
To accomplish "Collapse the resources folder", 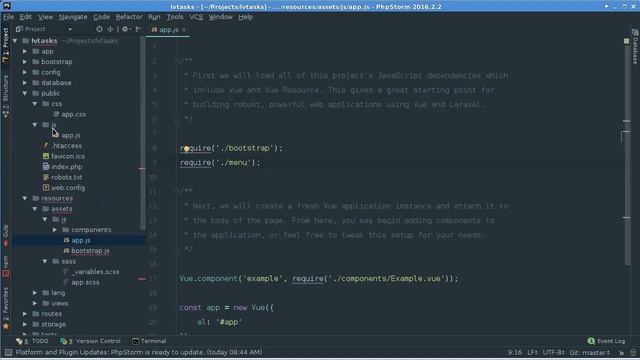I will (x=25, y=198).
